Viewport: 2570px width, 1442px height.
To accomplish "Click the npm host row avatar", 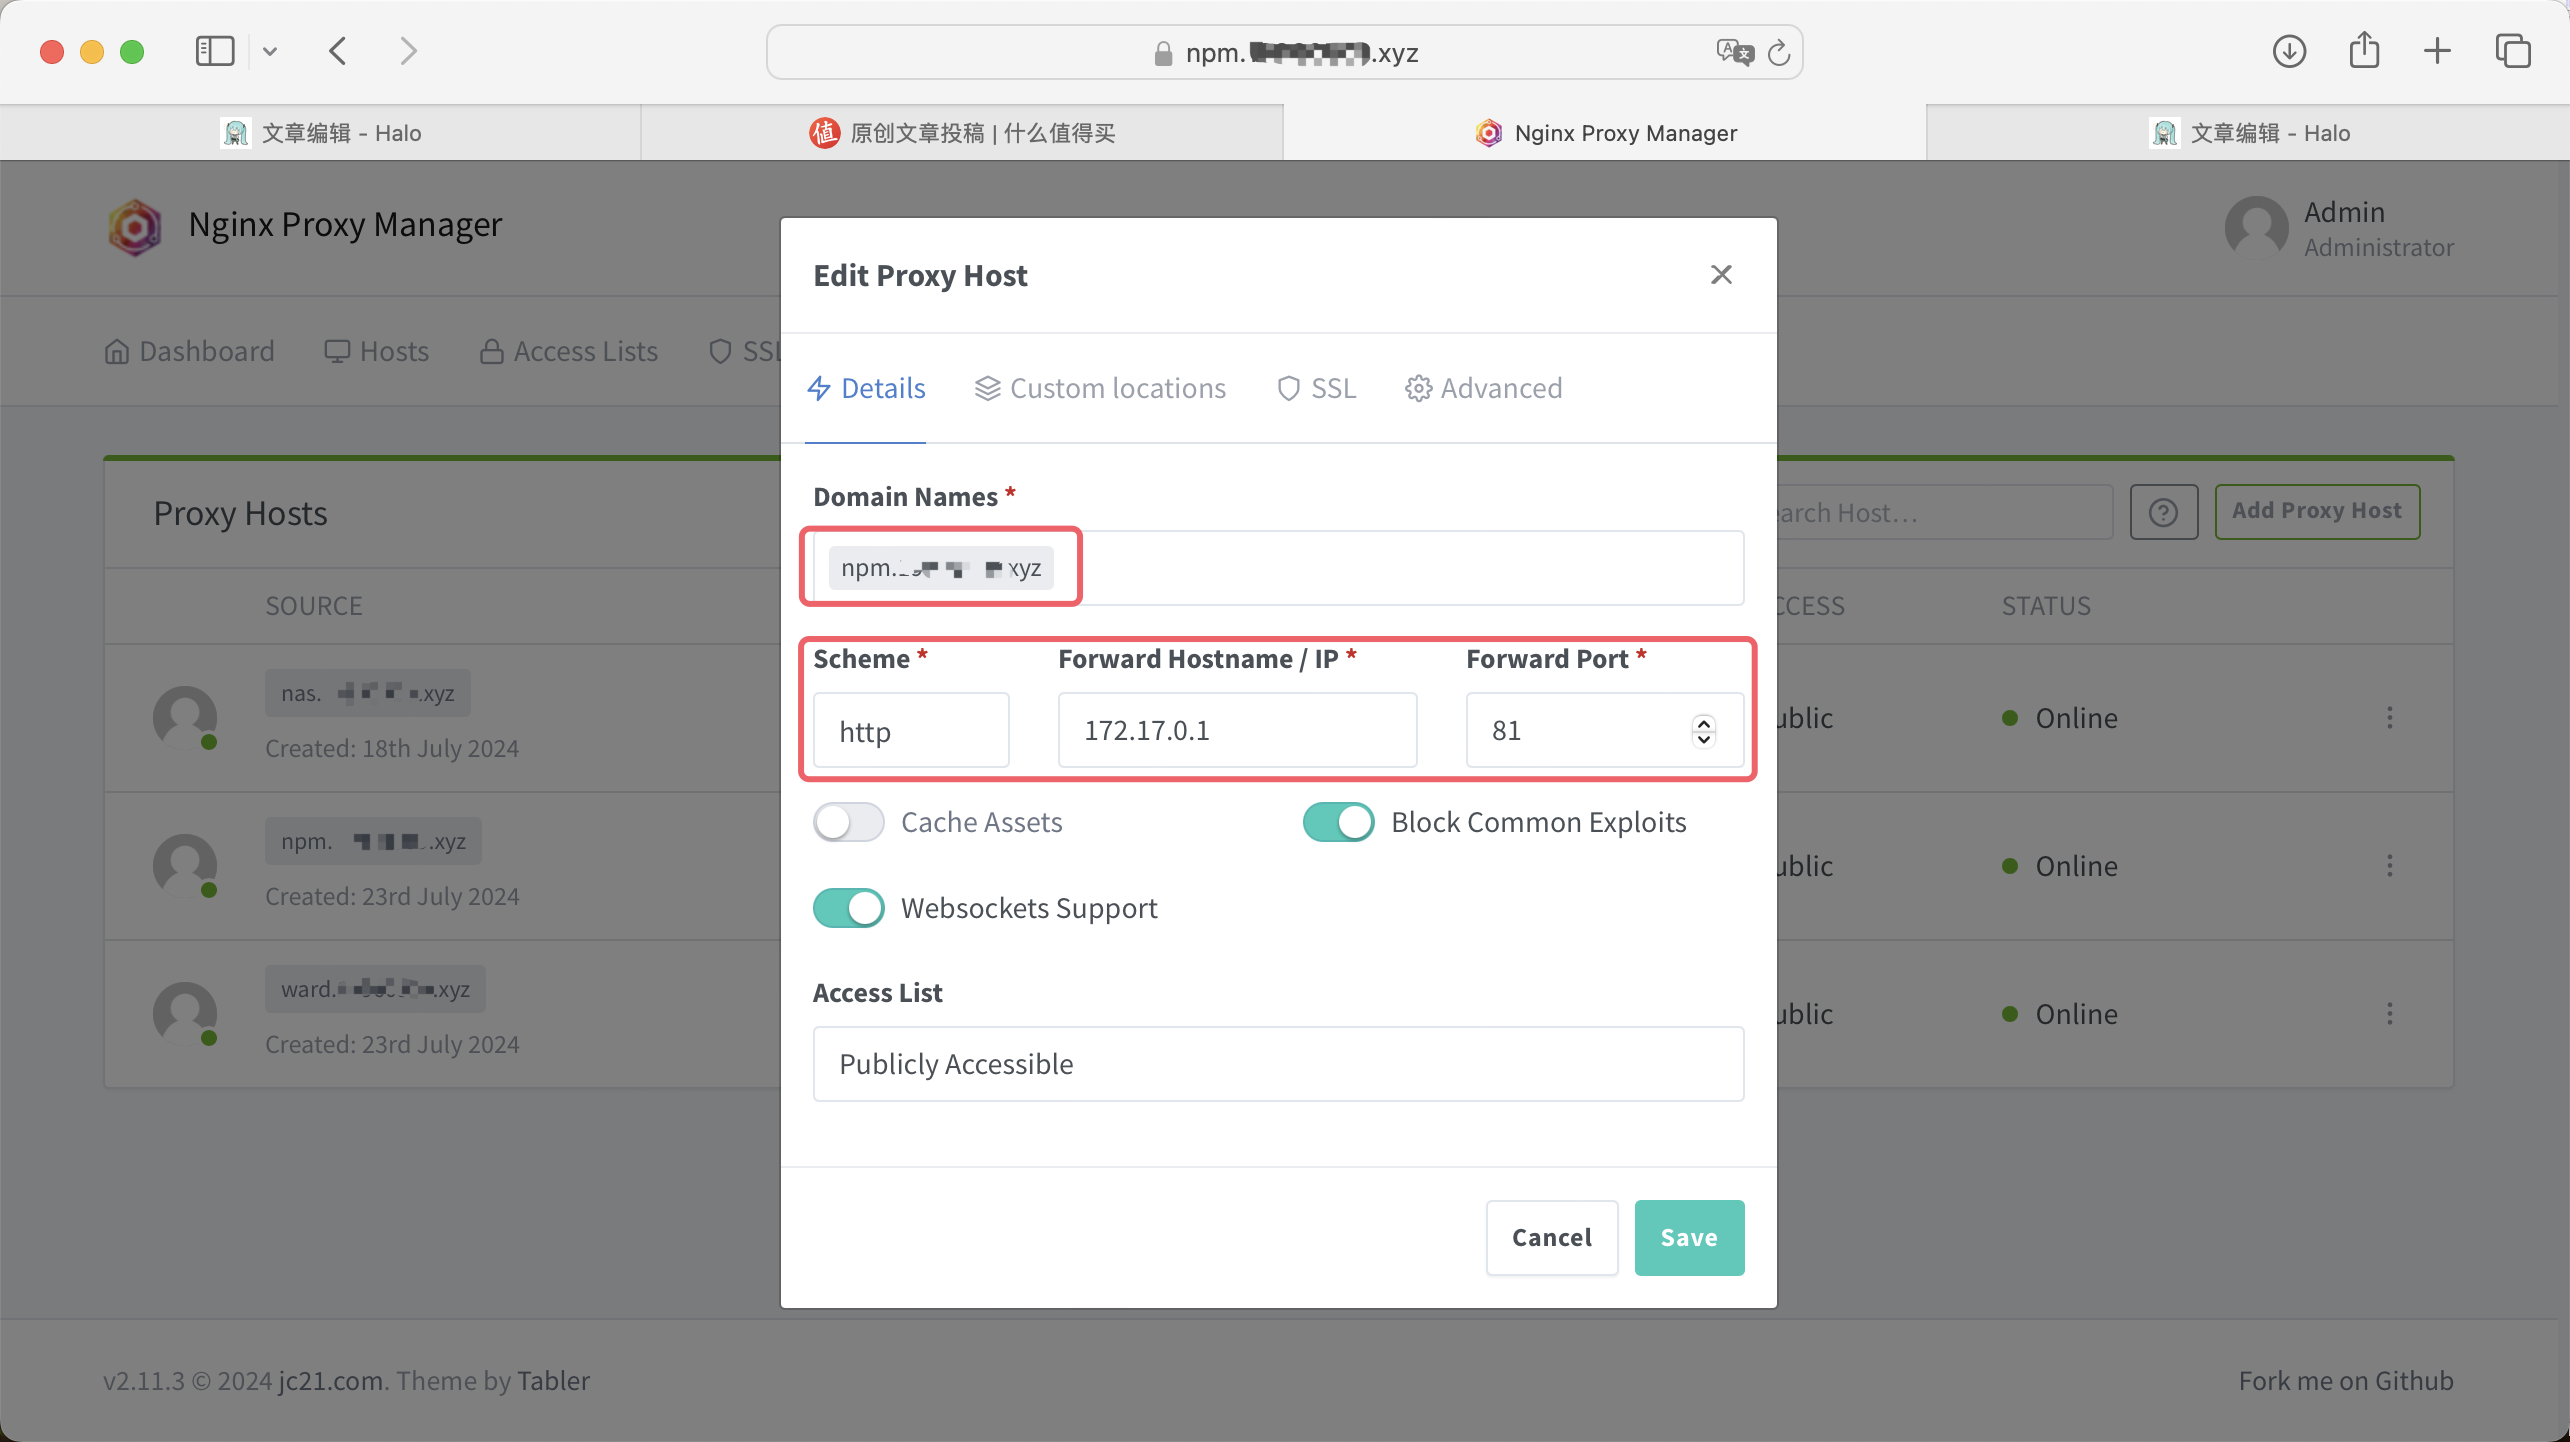I will click(185, 866).
